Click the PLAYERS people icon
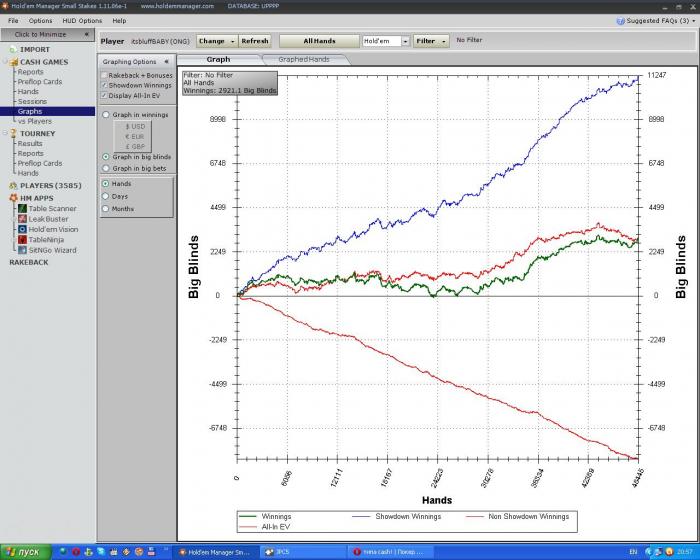The image size is (700, 560). [x=13, y=185]
